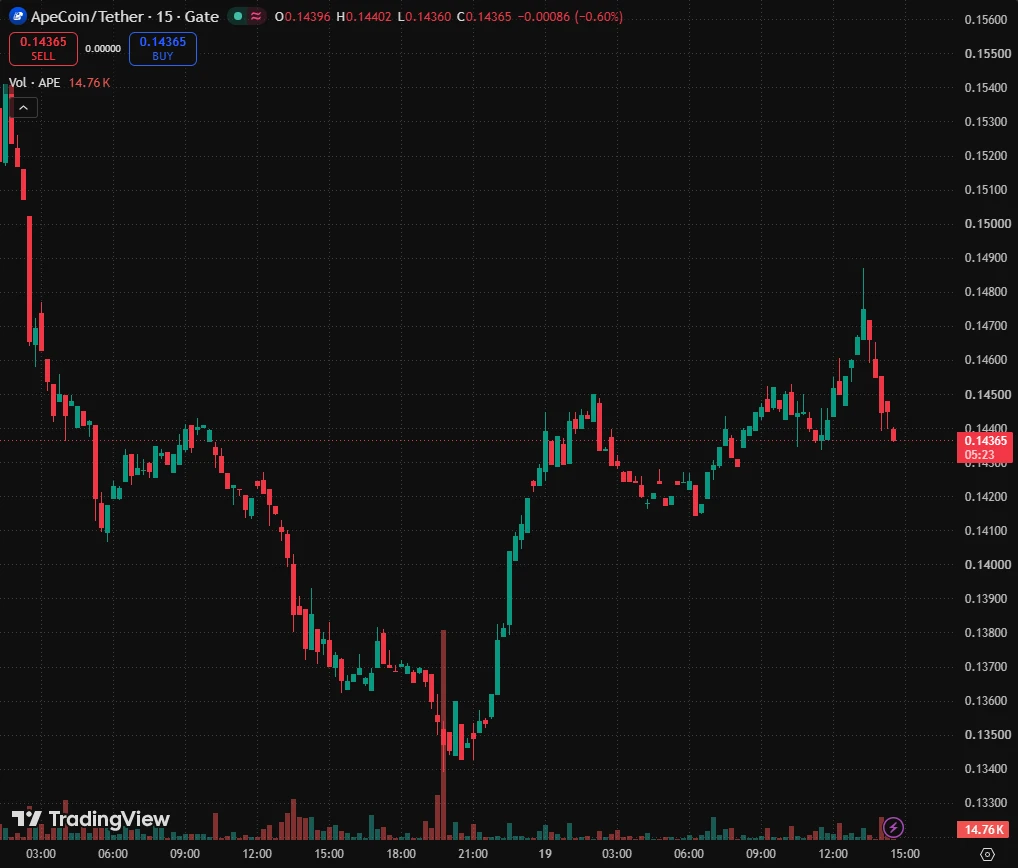1018x868 pixels.
Task: Click the low price L0.14360 value
Action: pyautogui.click(x=424, y=16)
